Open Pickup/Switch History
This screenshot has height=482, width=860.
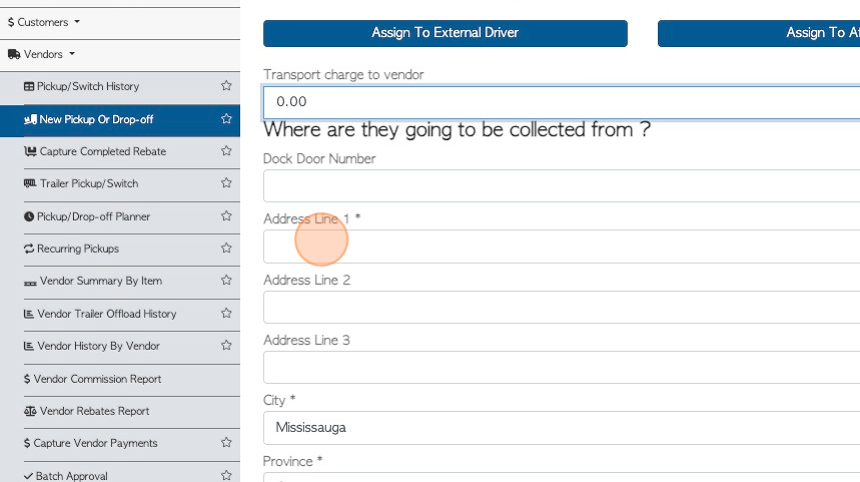point(88,86)
